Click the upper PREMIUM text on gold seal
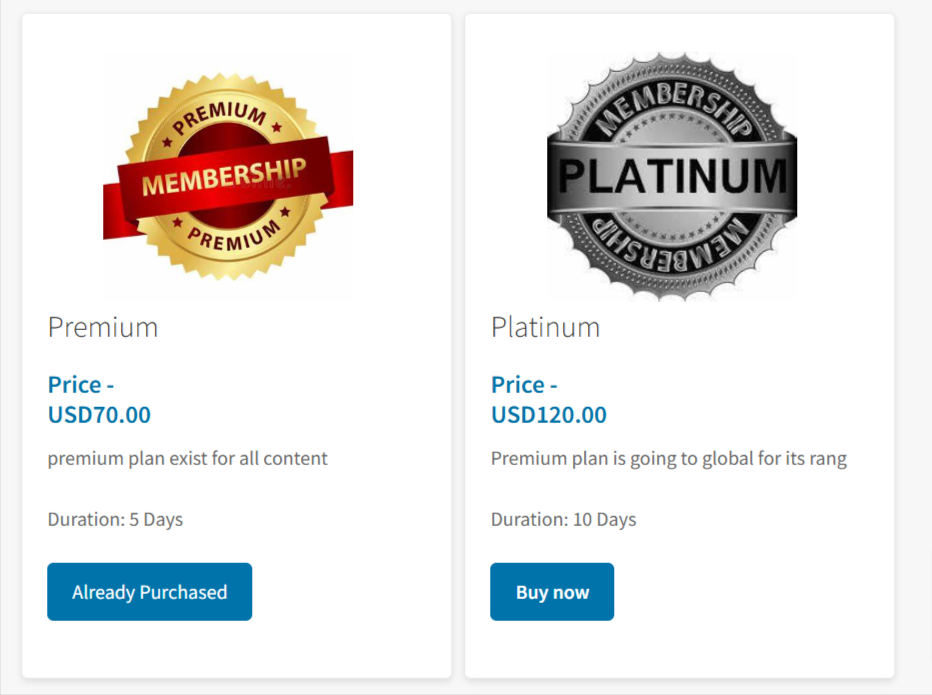The image size is (932, 695). [x=222, y=119]
